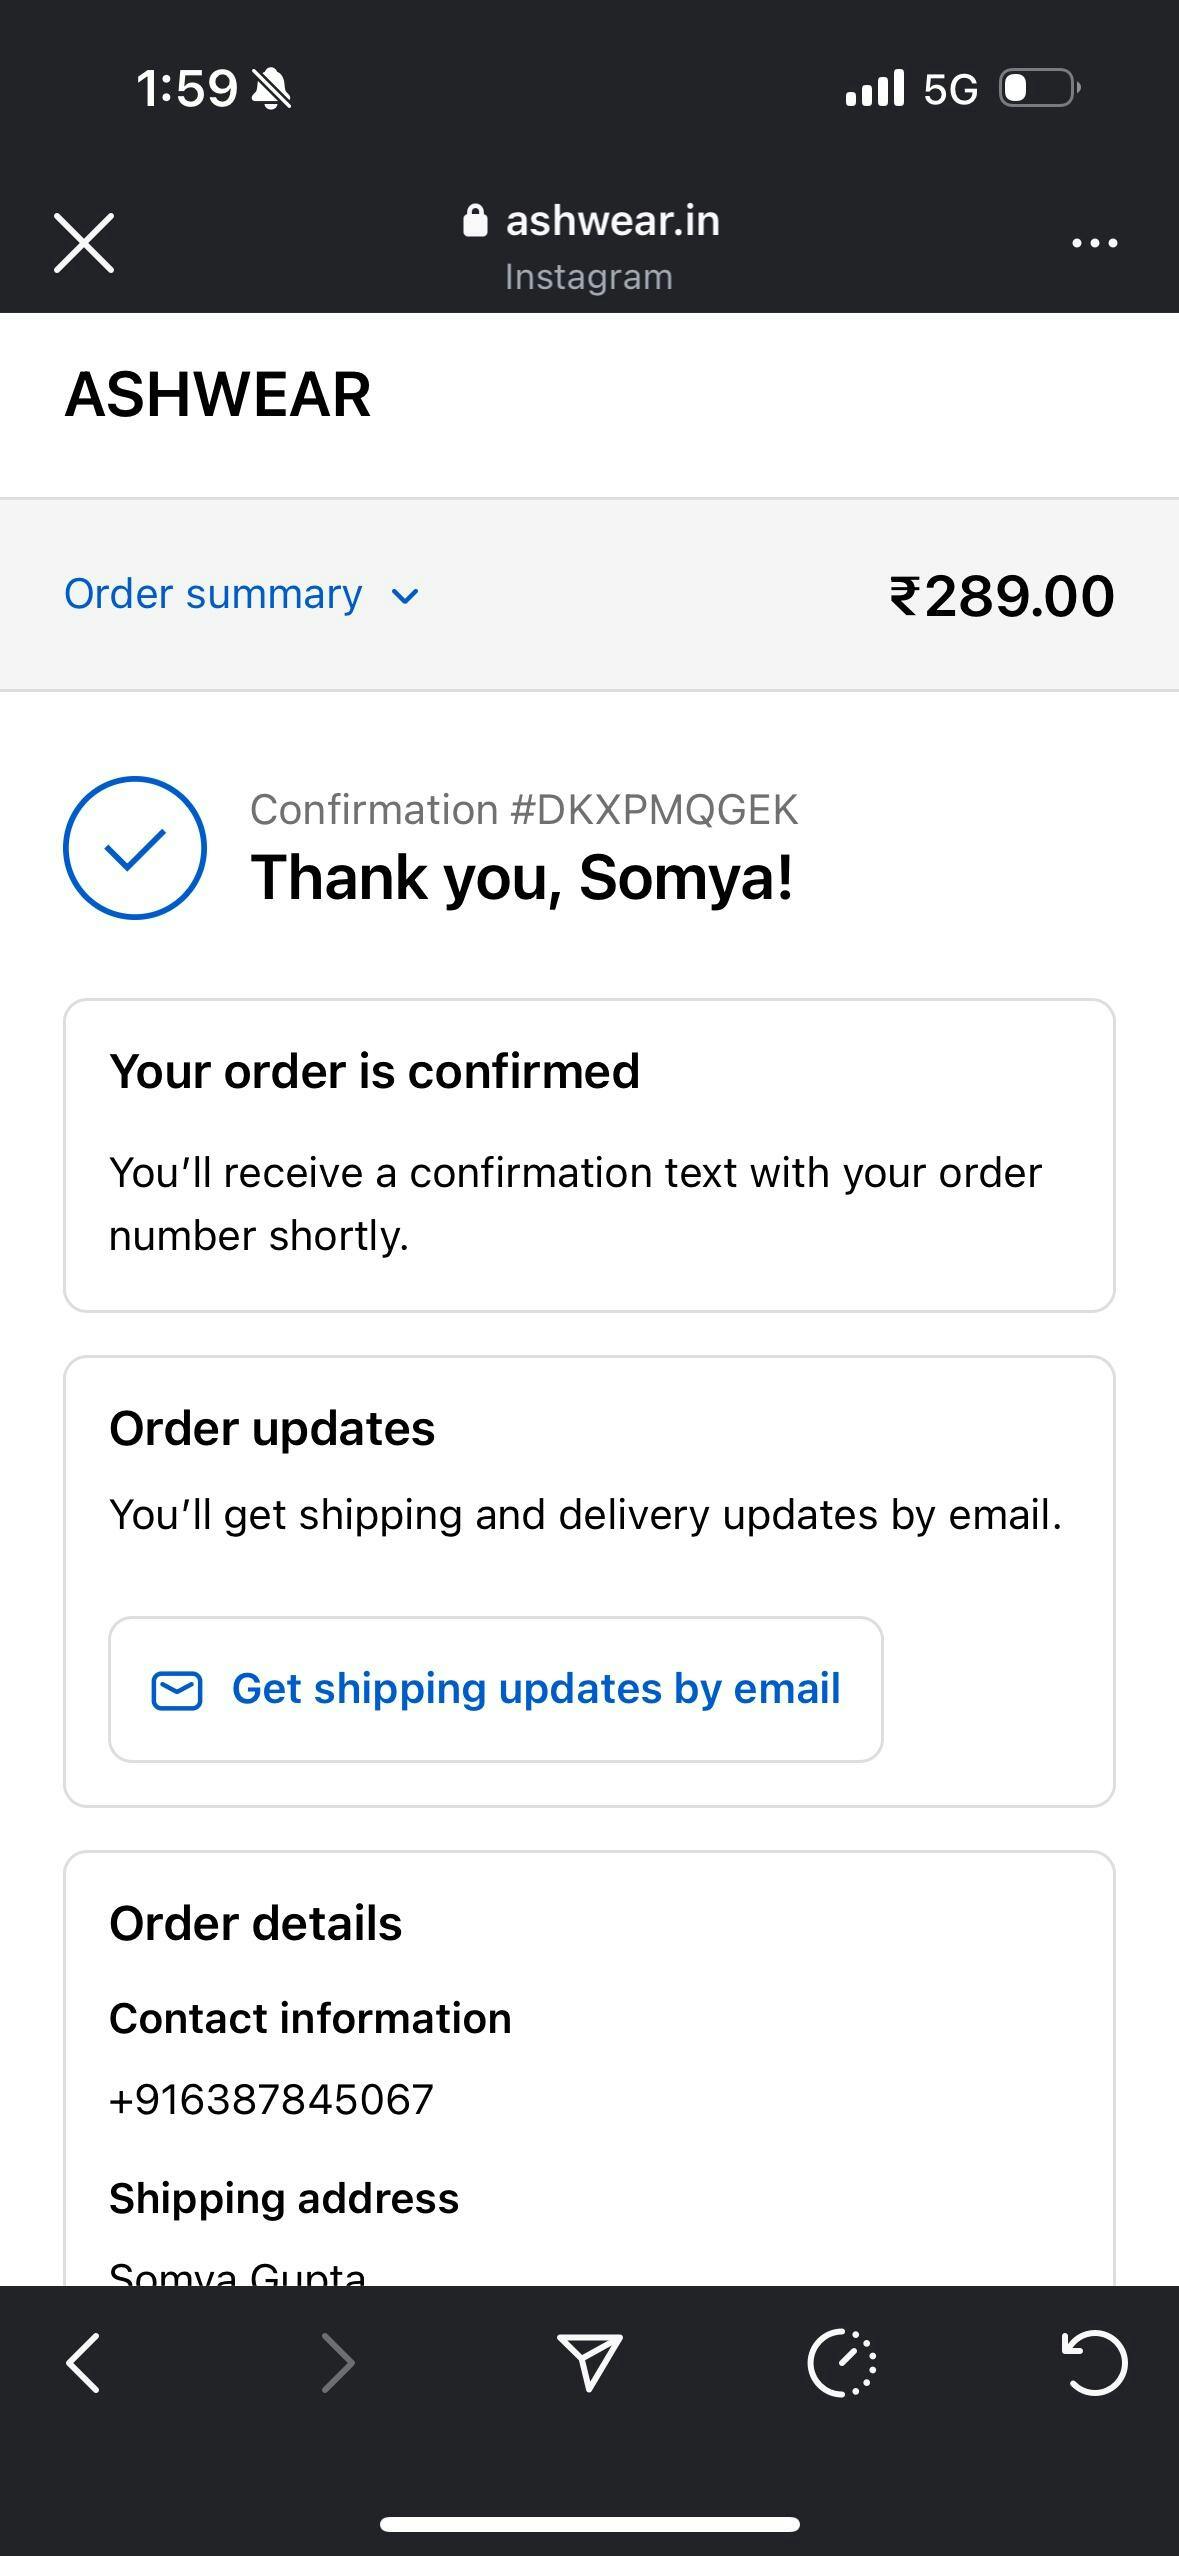The image size is (1179, 2556).
Task: Tap the dashed circle activity icon
Action: pos(842,2364)
